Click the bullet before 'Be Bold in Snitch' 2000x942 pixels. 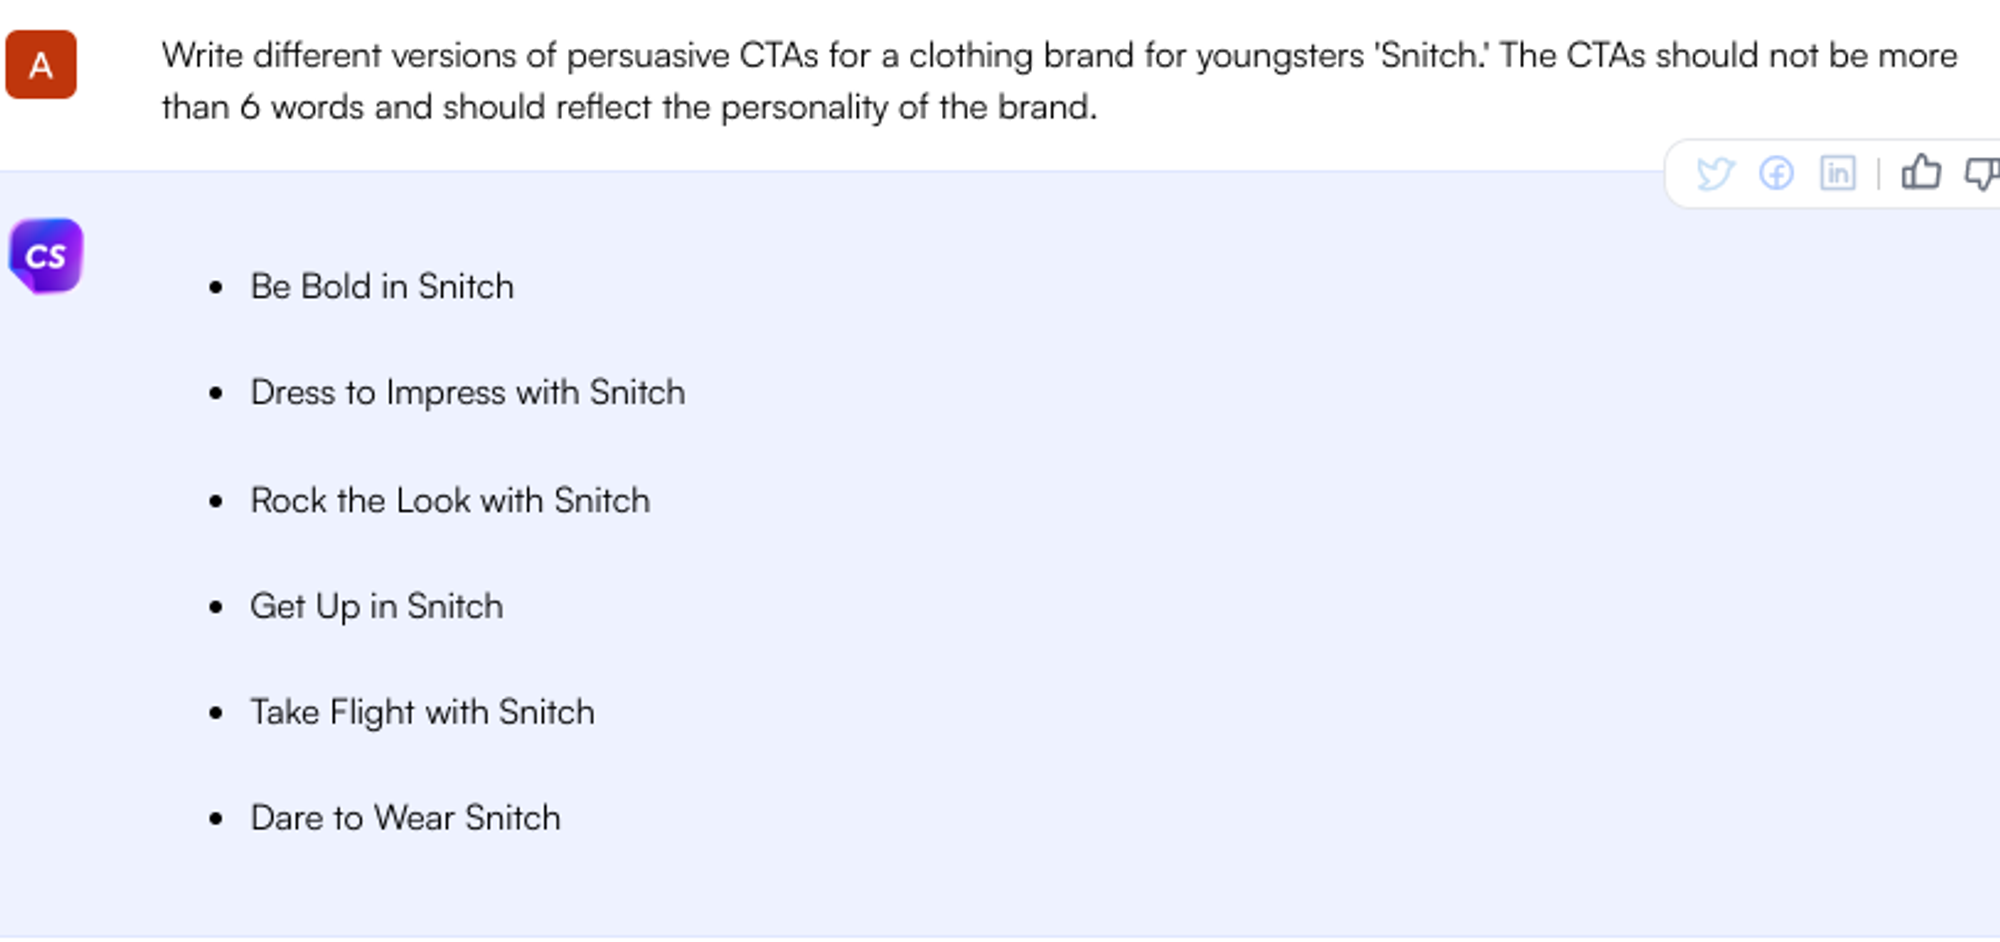tap(216, 288)
